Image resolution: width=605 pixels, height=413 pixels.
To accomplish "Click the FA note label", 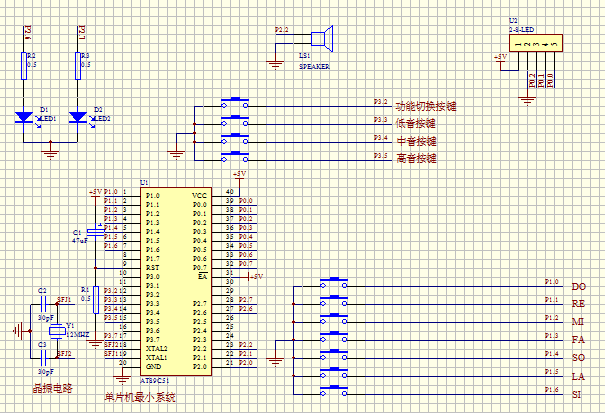I will click(x=578, y=340).
